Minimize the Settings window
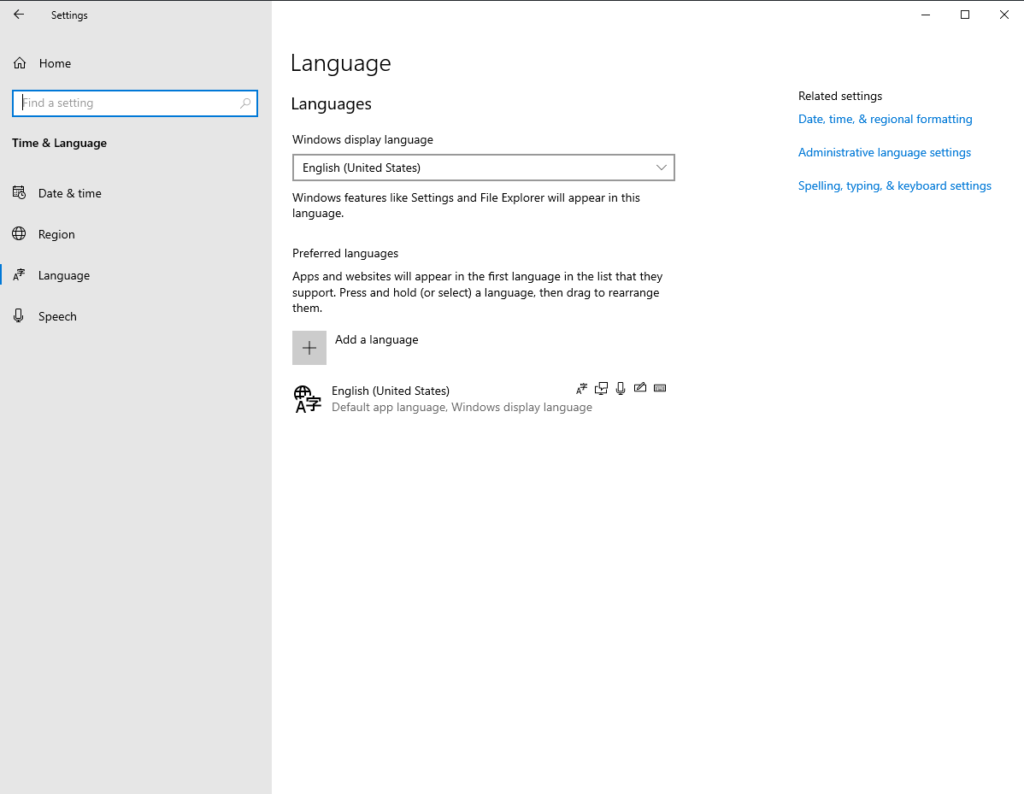 point(925,14)
